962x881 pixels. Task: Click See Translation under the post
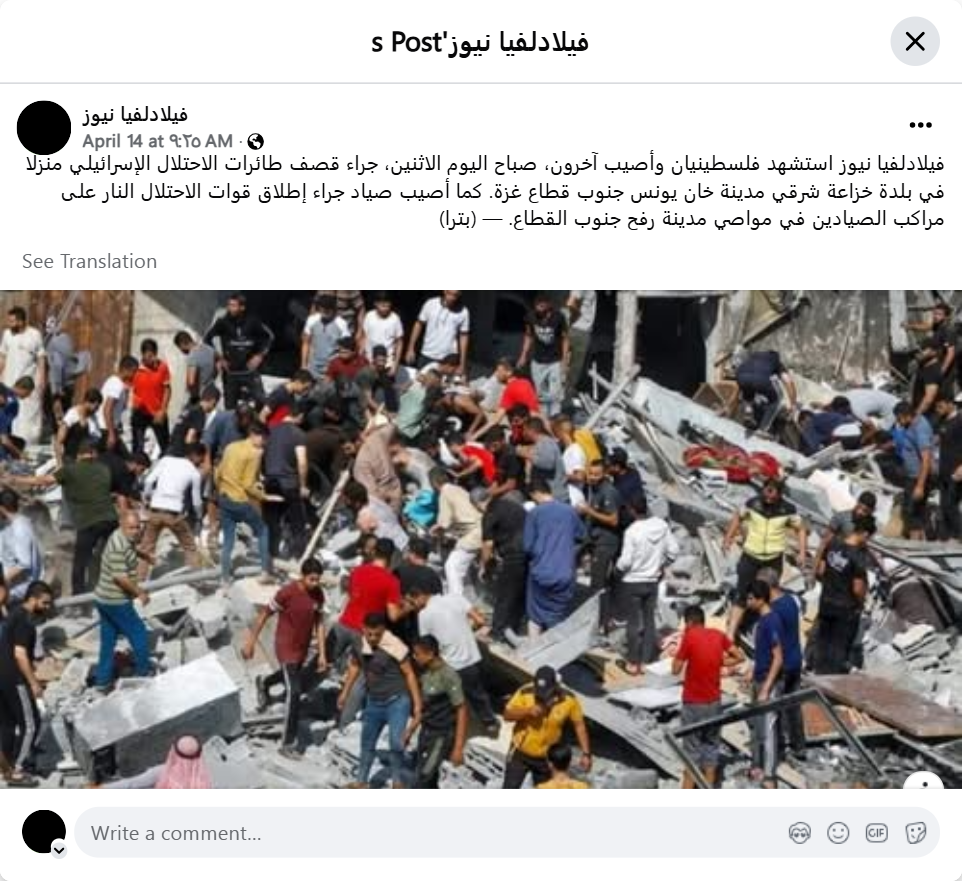pyautogui.click(x=90, y=261)
